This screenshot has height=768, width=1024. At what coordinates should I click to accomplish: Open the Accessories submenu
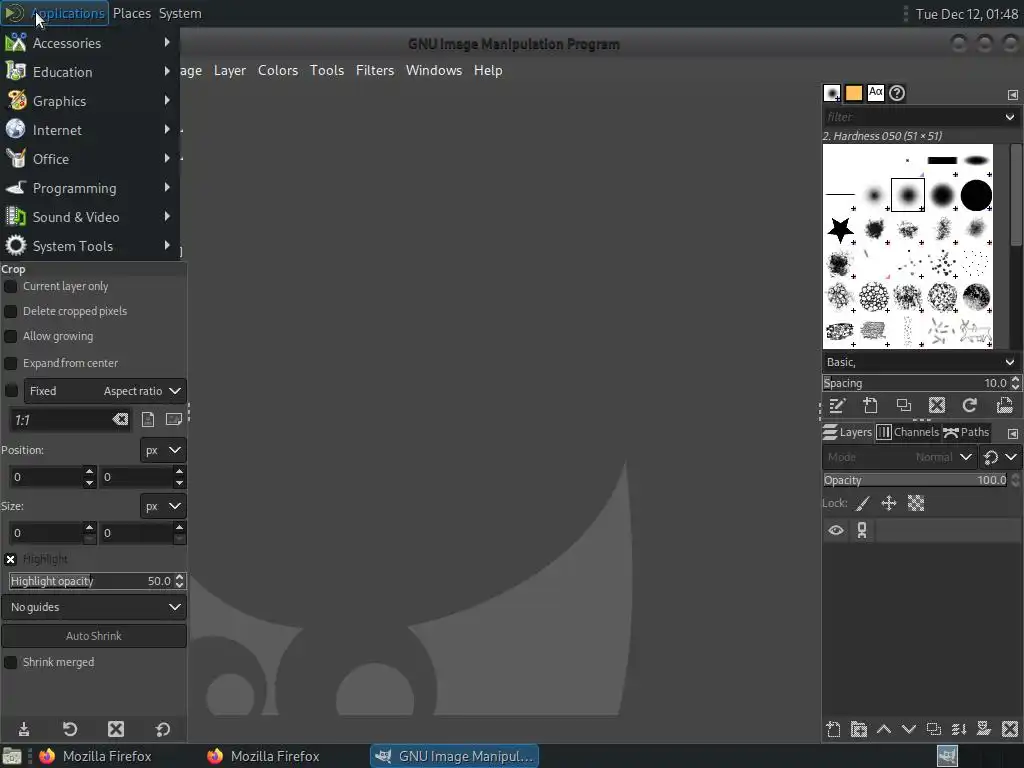89,43
